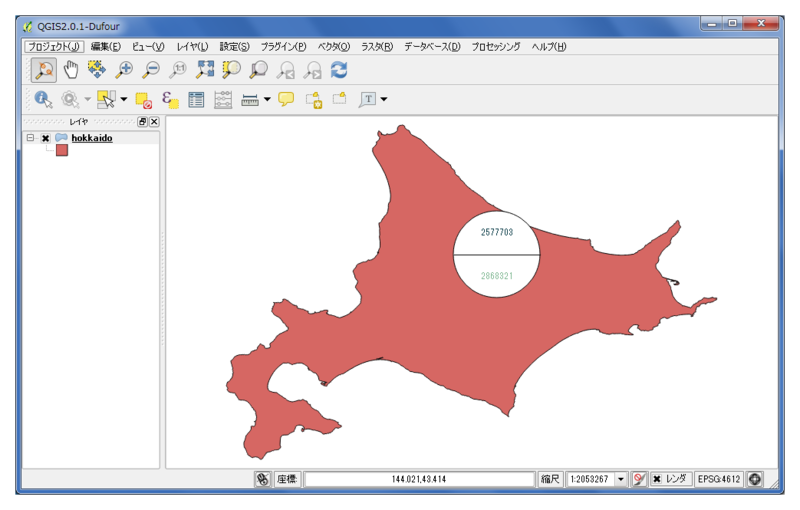Open the レイヤ(L) menu
Screen dimensions: 800x510
192,46
